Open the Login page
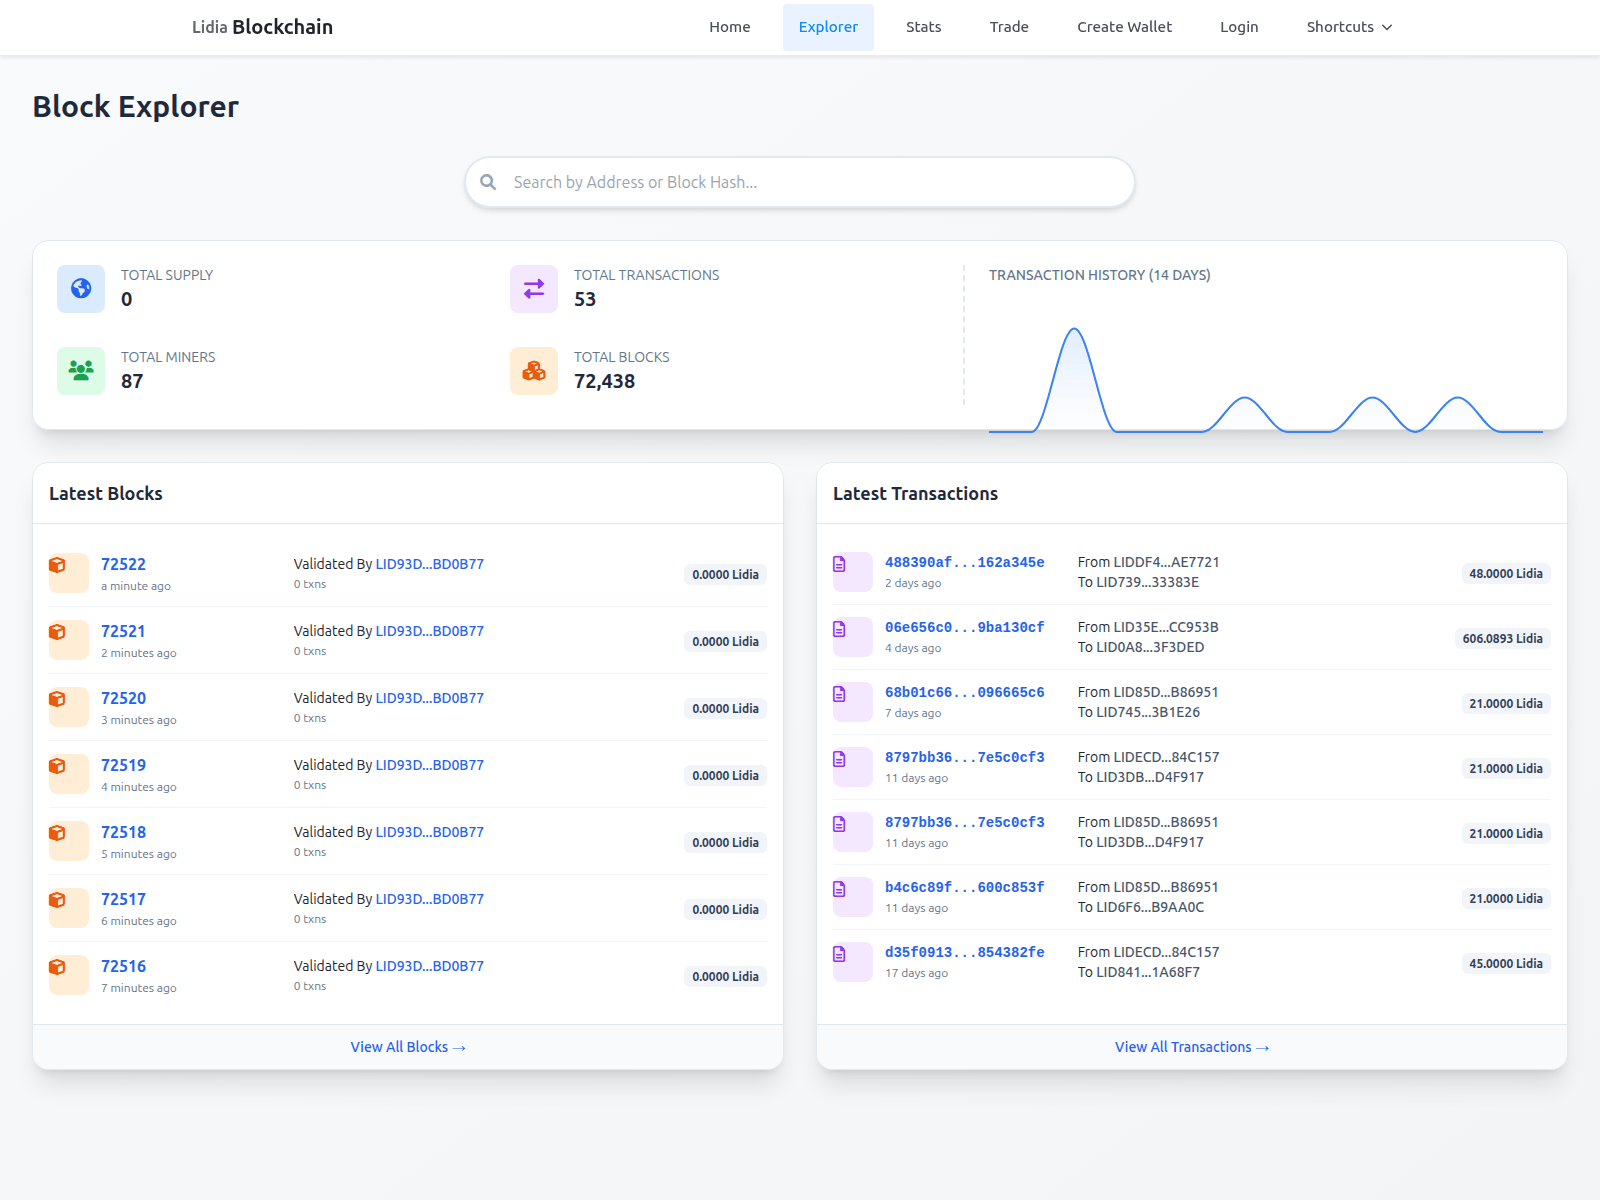This screenshot has height=1200, width=1600. 1239,27
